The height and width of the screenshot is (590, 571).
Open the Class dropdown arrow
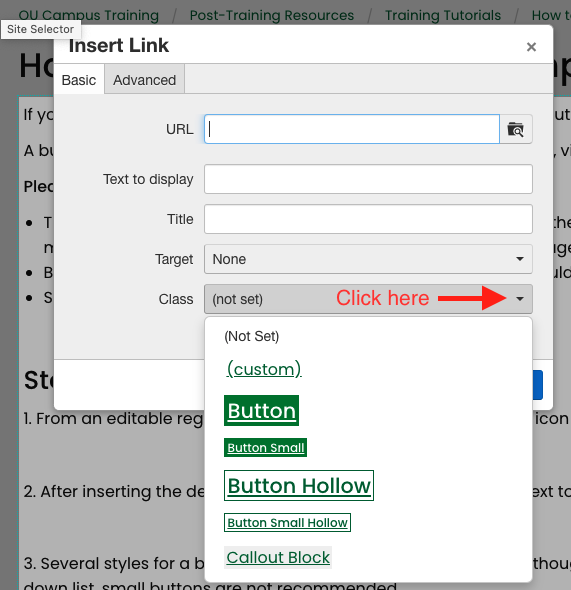click(x=519, y=299)
